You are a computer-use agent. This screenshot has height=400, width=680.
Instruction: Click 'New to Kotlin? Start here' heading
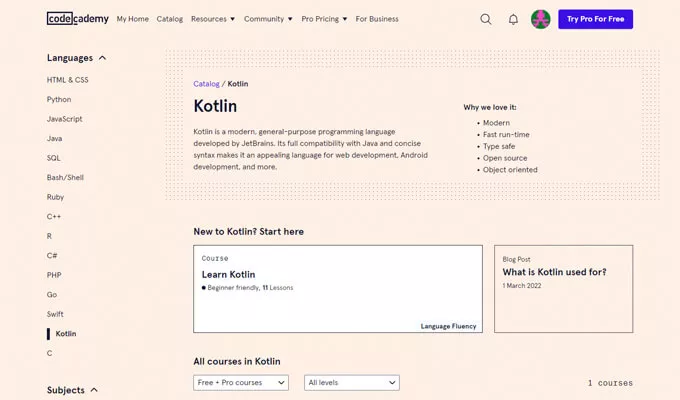tap(248, 232)
